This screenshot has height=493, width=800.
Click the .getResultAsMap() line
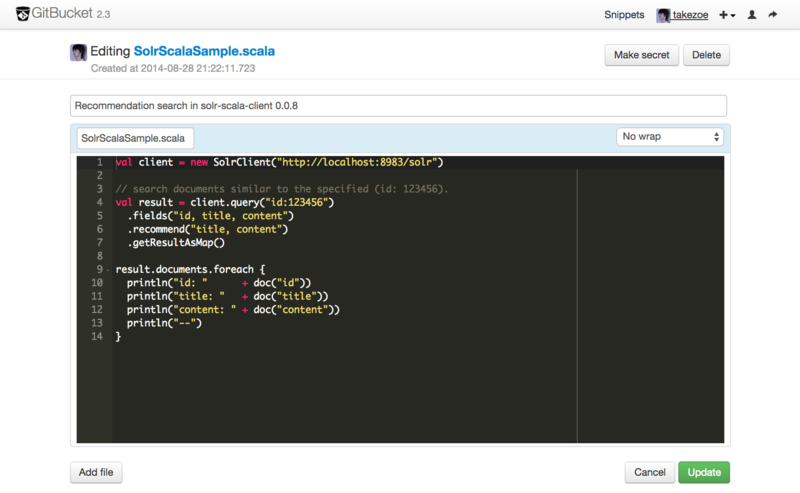pyautogui.click(x=176, y=242)
